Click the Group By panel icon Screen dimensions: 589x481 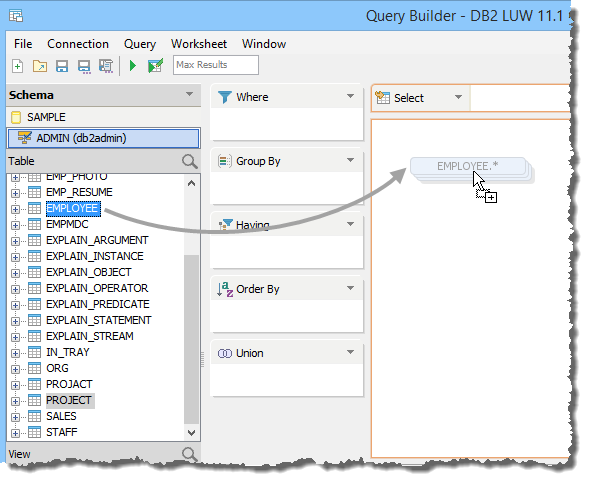point(225,161)
